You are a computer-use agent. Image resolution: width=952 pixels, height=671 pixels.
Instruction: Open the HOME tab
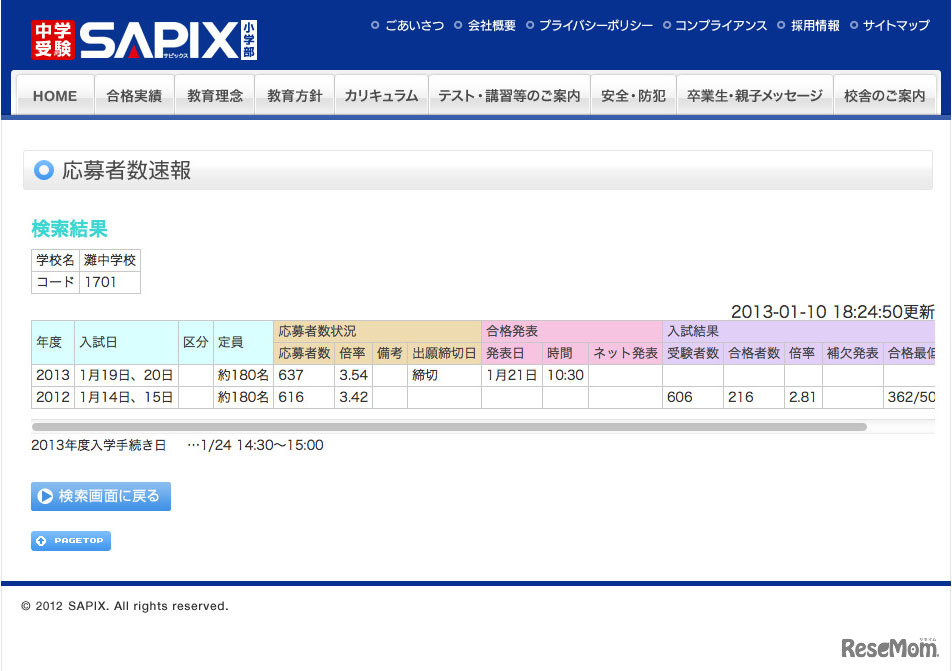coord(55,96)
